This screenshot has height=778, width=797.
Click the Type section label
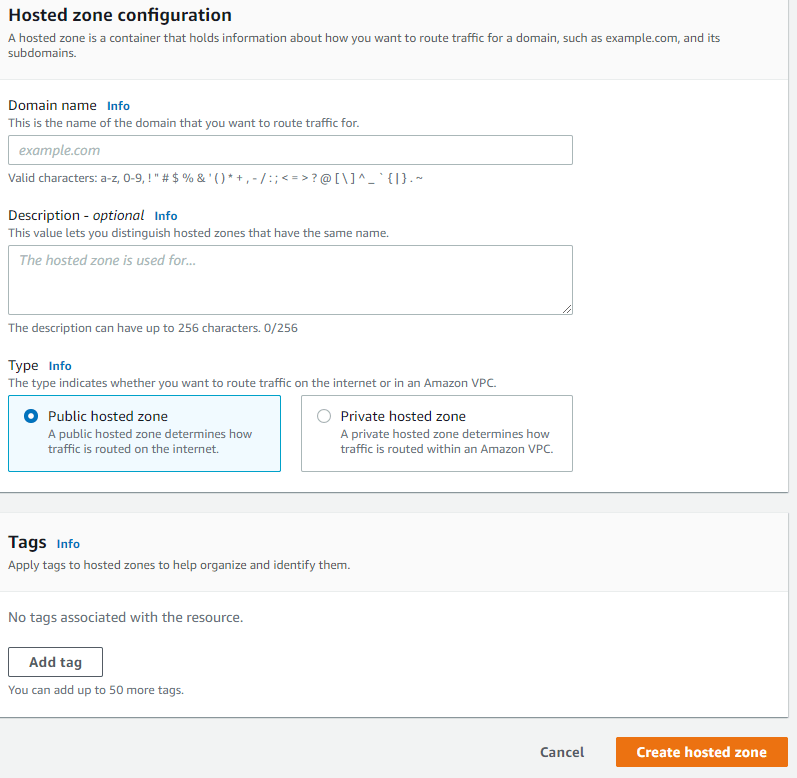(x=23, y=366)
